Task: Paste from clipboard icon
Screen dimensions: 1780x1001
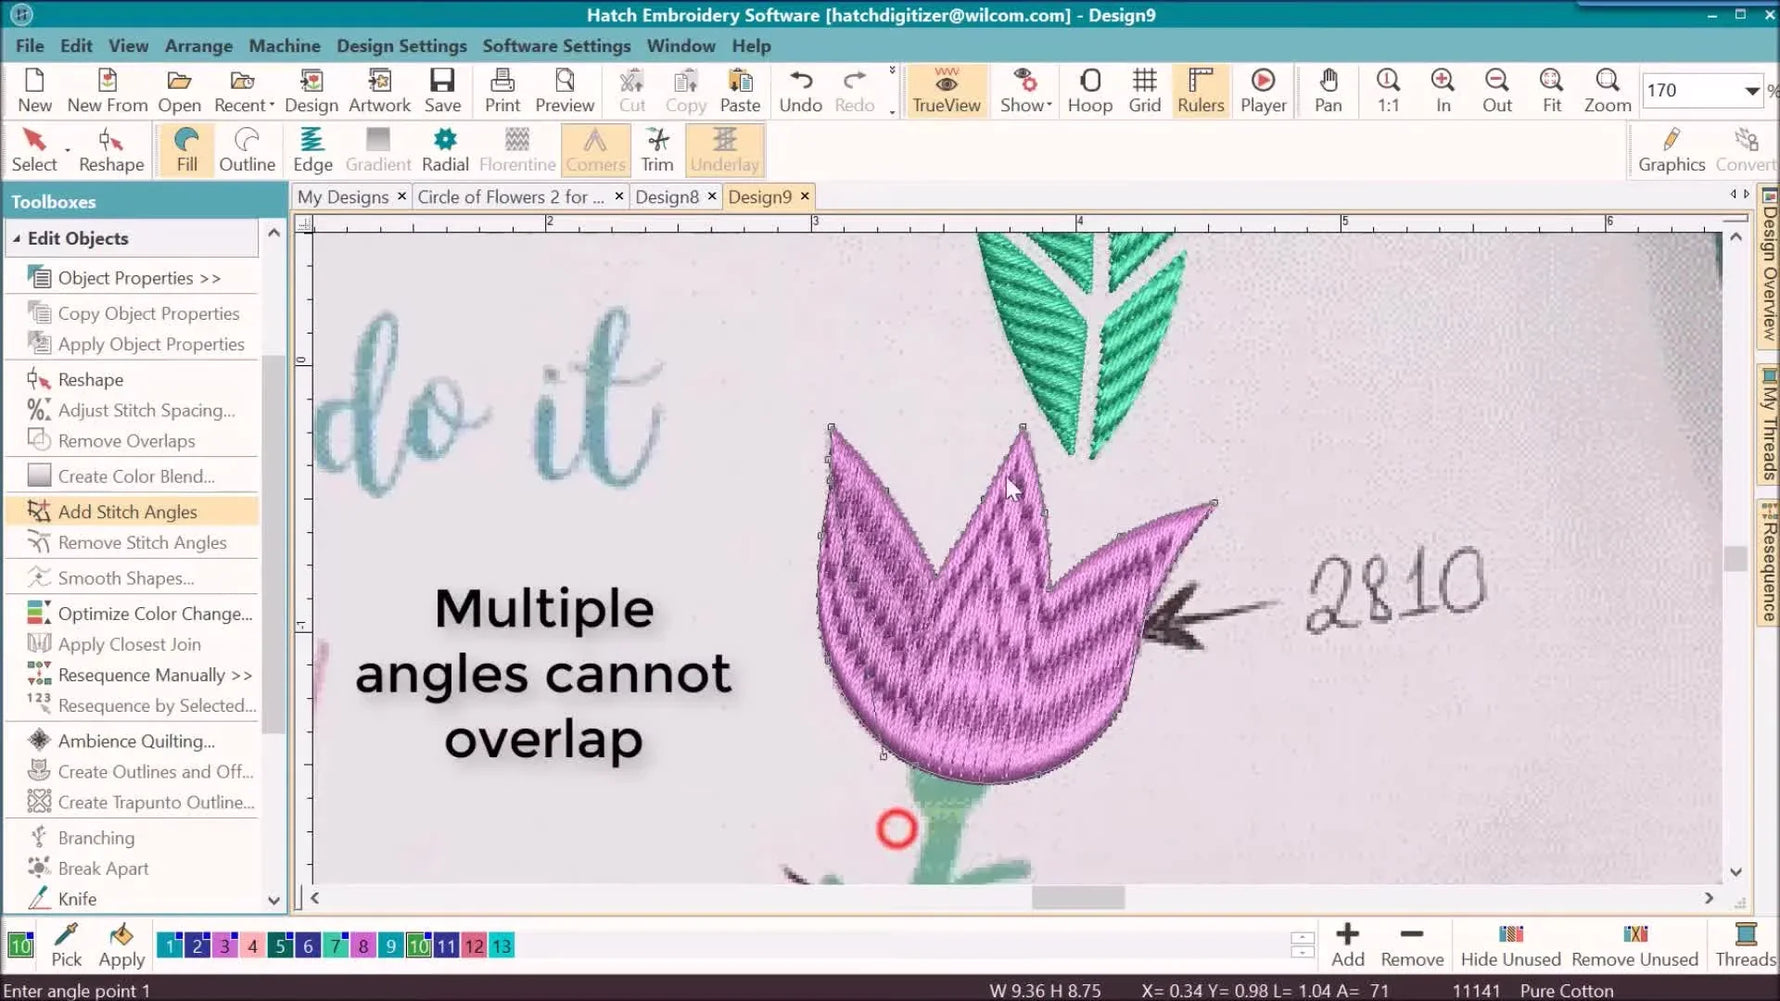Action: coord(740,90)
